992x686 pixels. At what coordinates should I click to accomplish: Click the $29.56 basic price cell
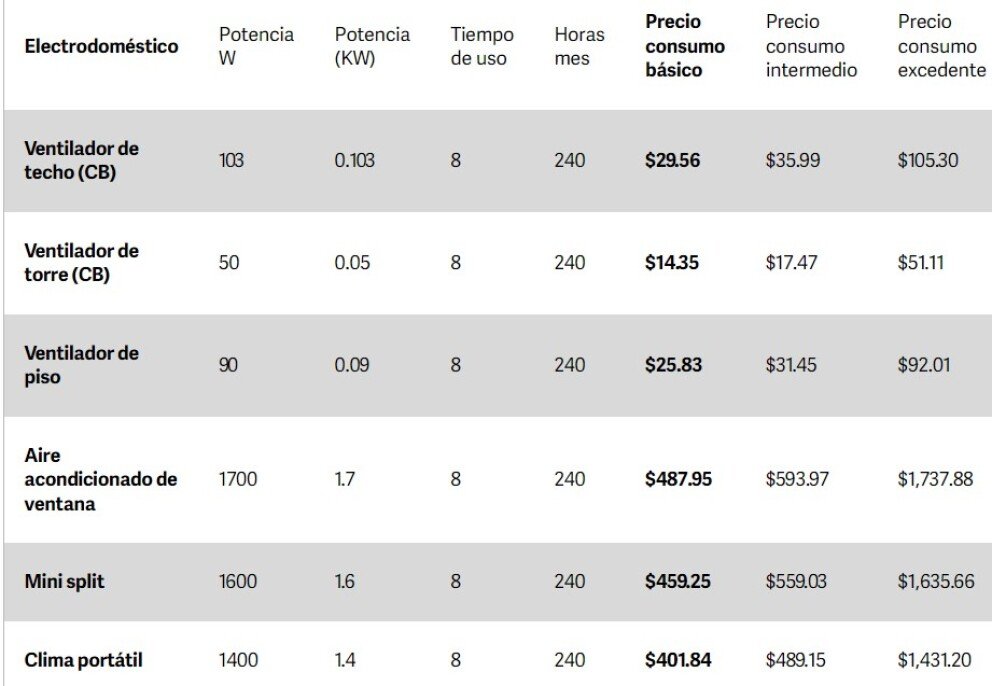(x=673, y=160)
